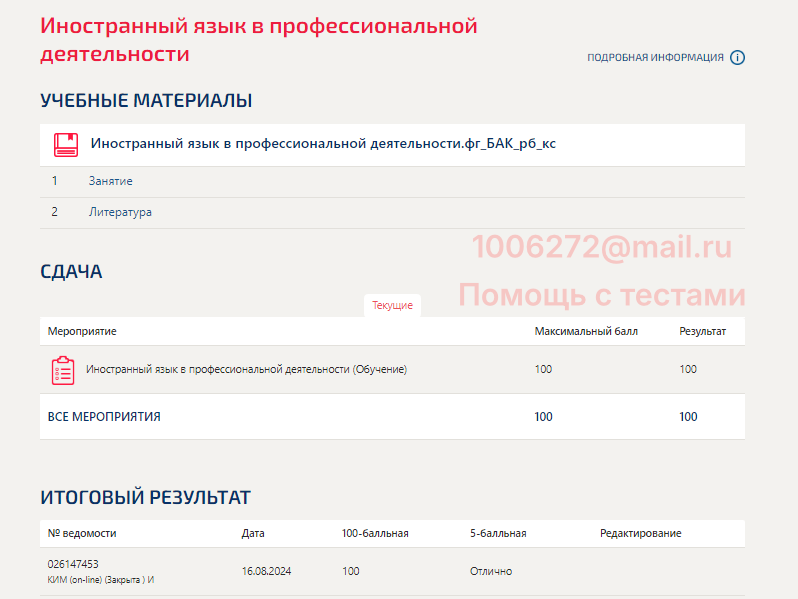Select statement number 026147453
The height and width of the screenshot is (599, 798).
(73, 564)
